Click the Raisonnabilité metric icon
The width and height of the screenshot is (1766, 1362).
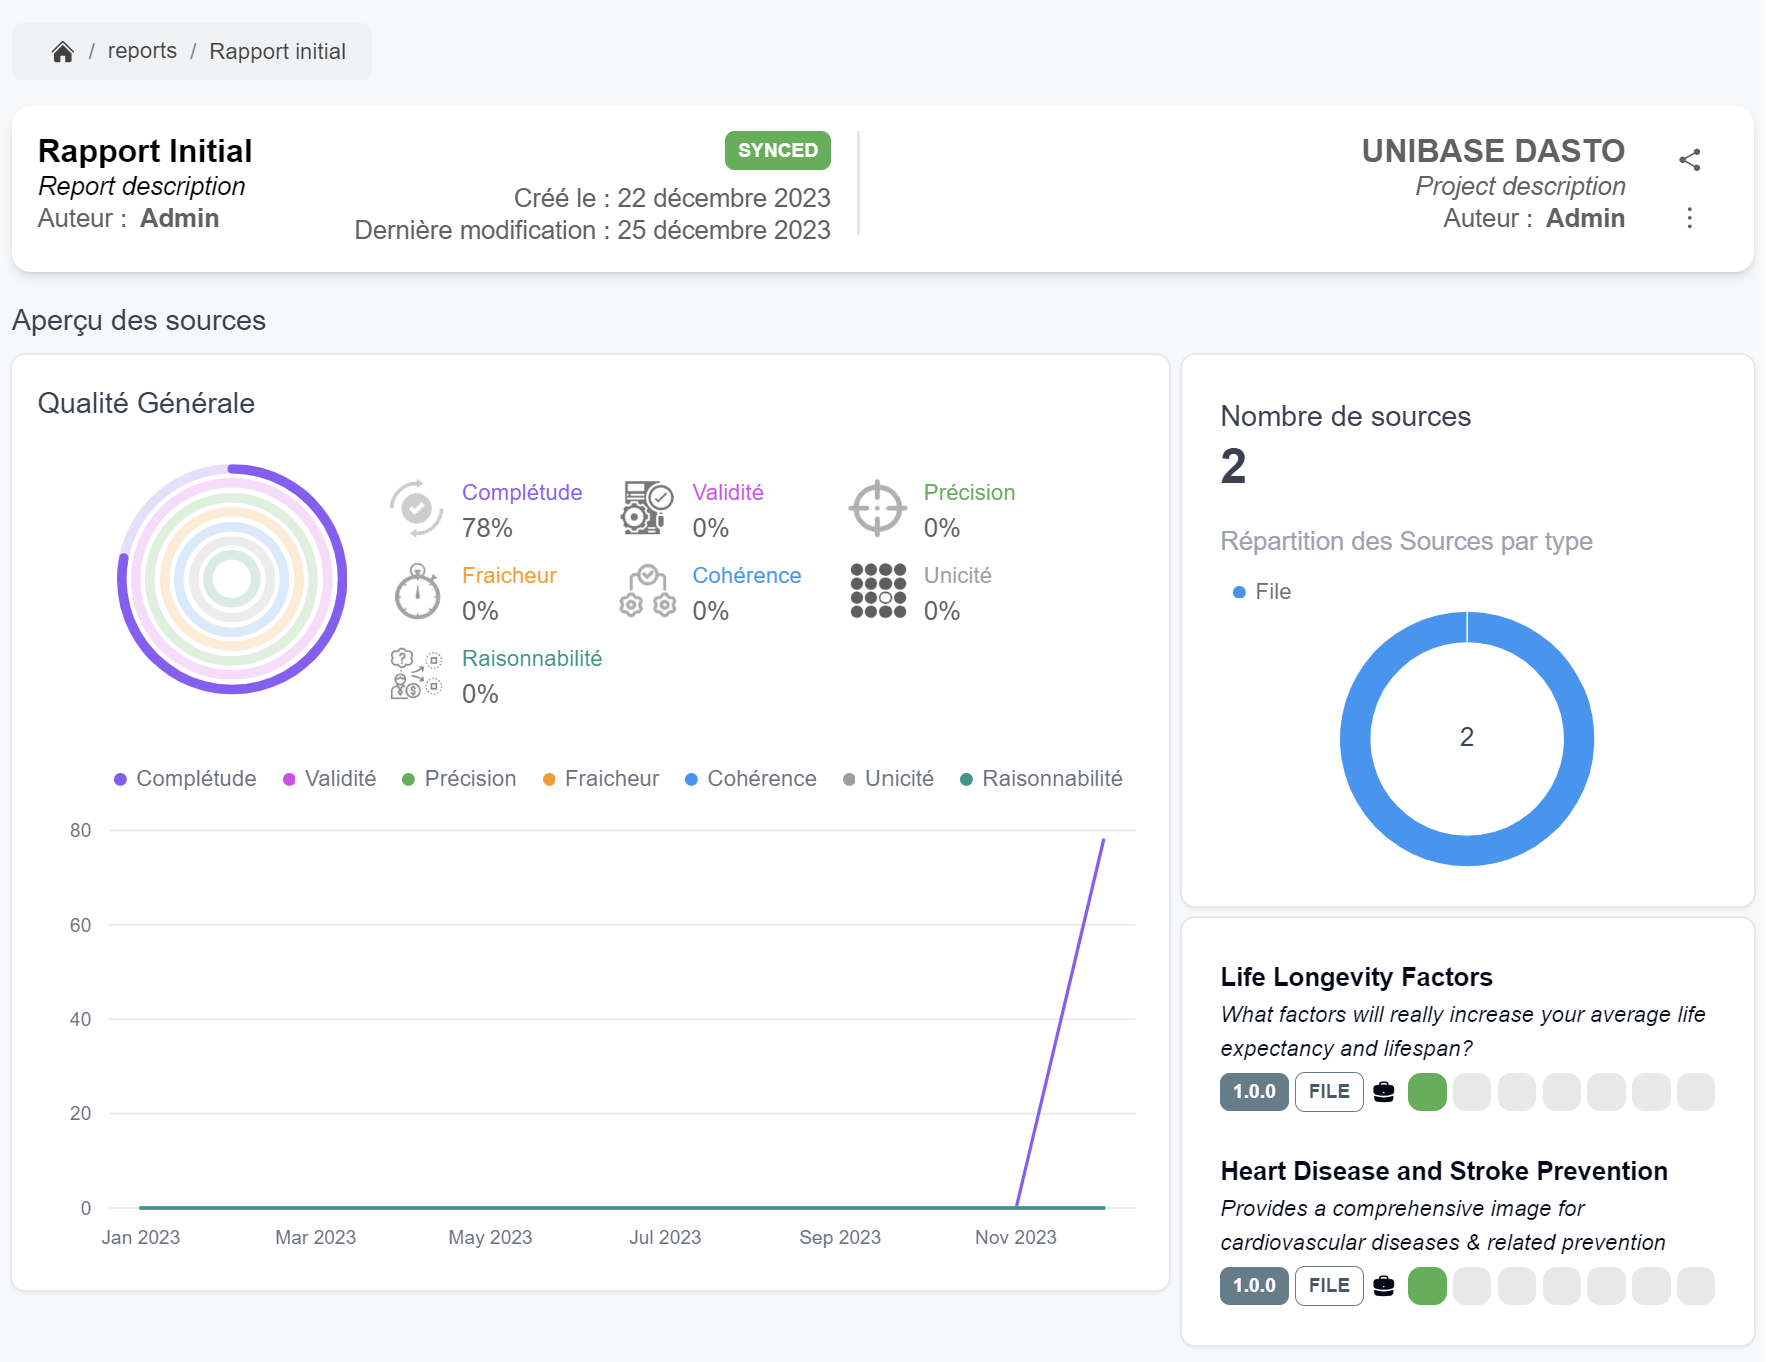tap(416, 674)
